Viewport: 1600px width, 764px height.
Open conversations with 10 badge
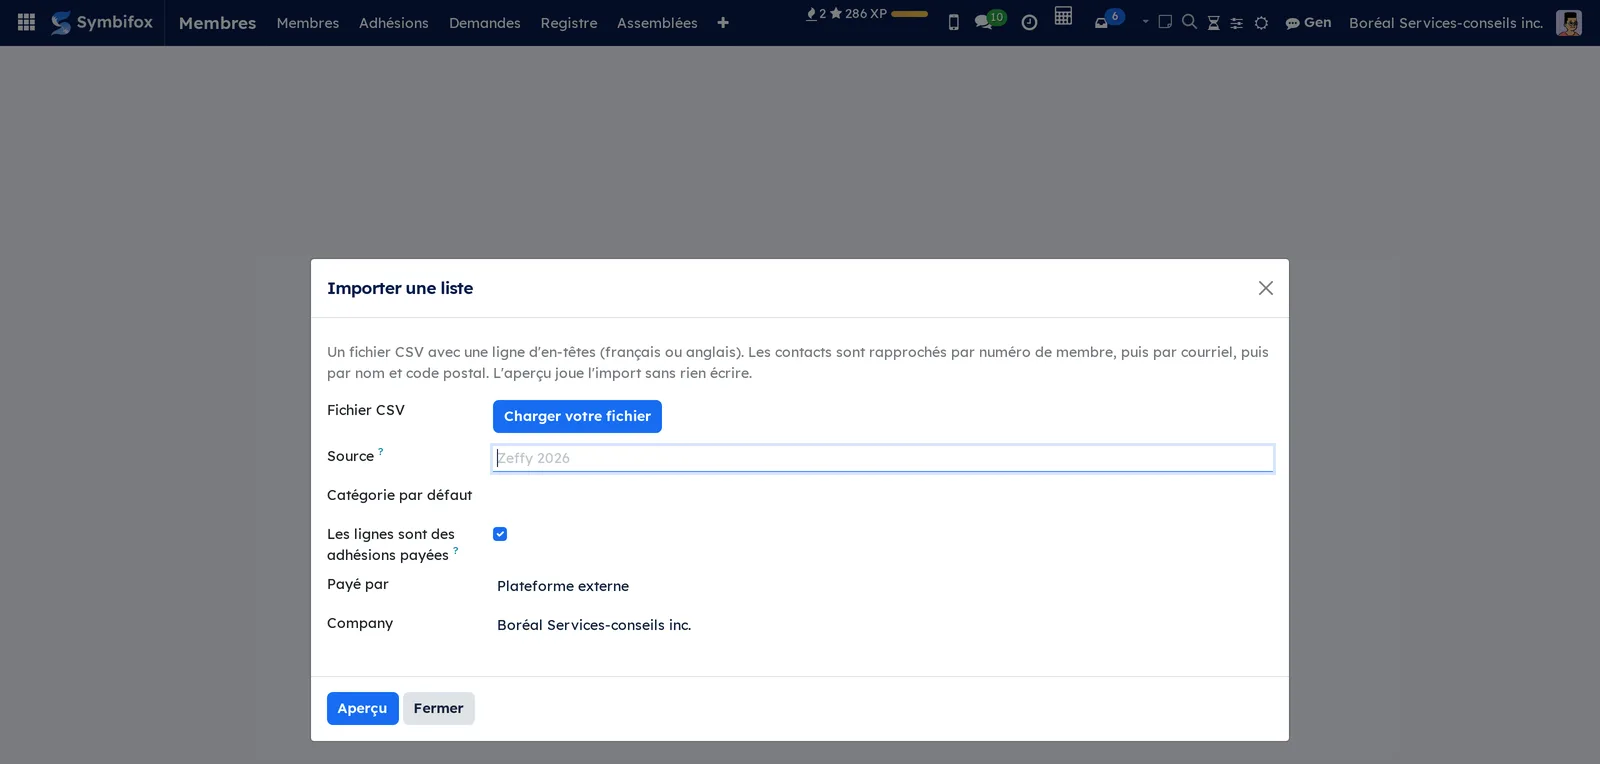pos(989,20)
